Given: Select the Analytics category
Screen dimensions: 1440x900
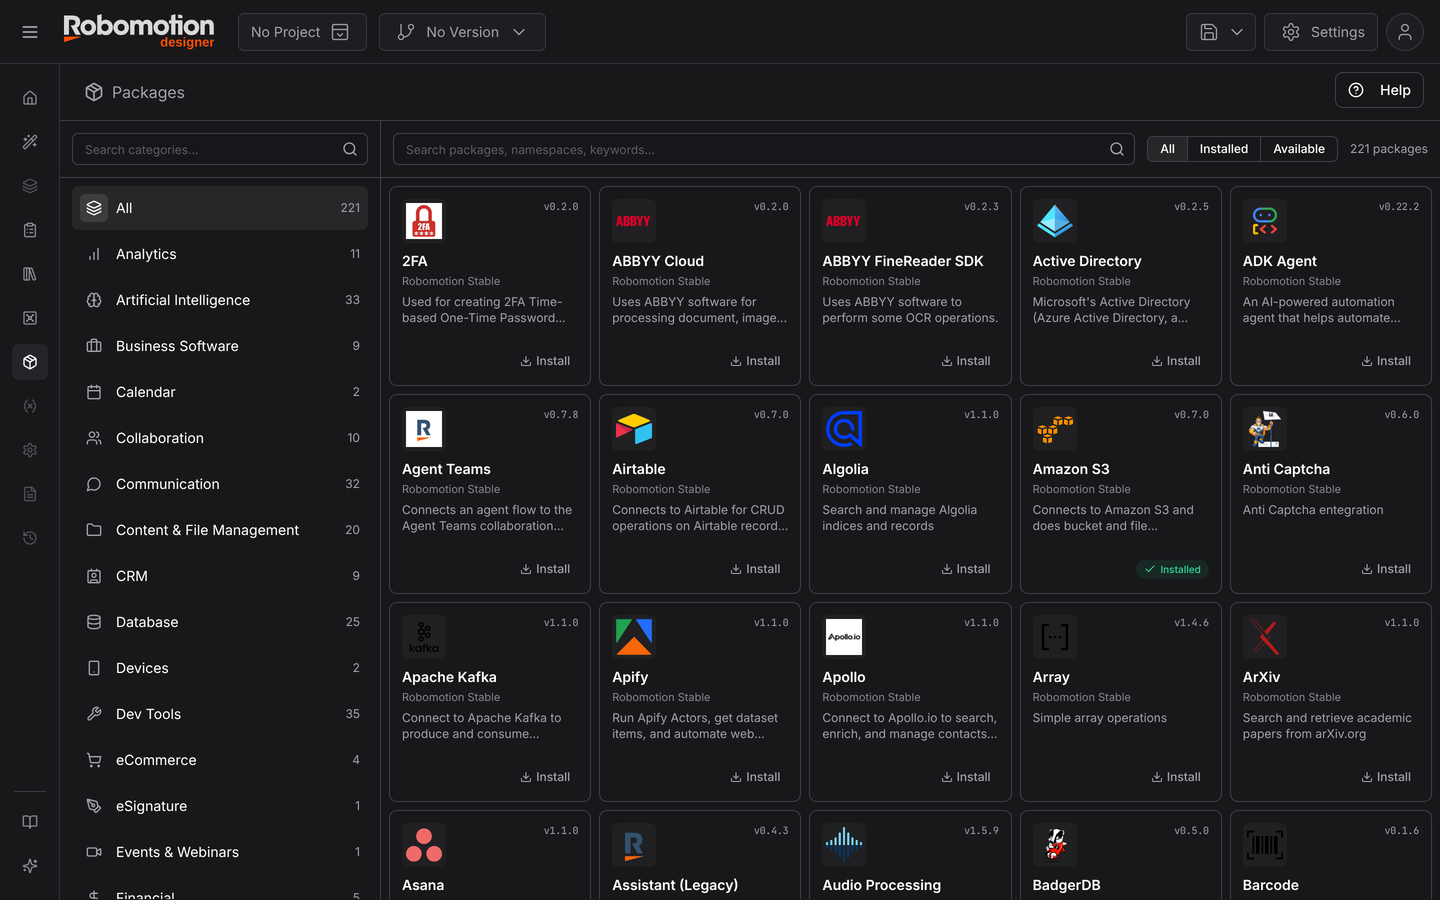Looking at the screenshot, I should click(220, 254).
